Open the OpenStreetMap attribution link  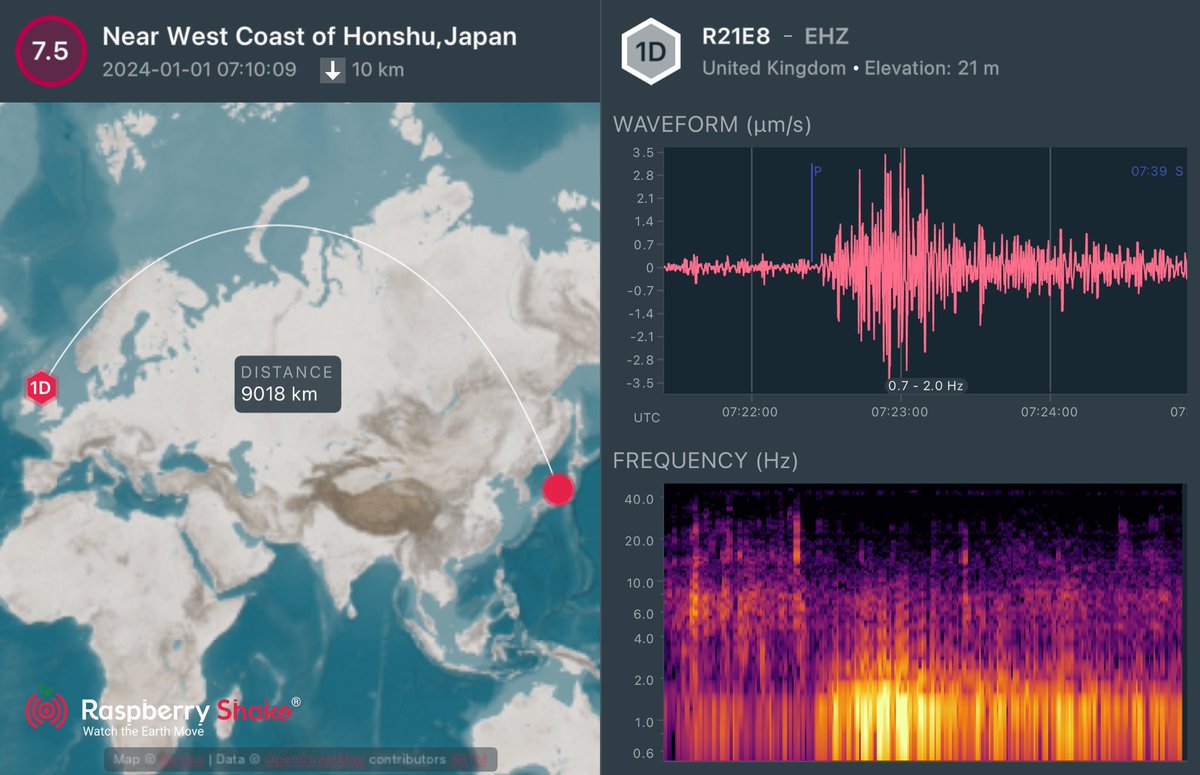314,761
